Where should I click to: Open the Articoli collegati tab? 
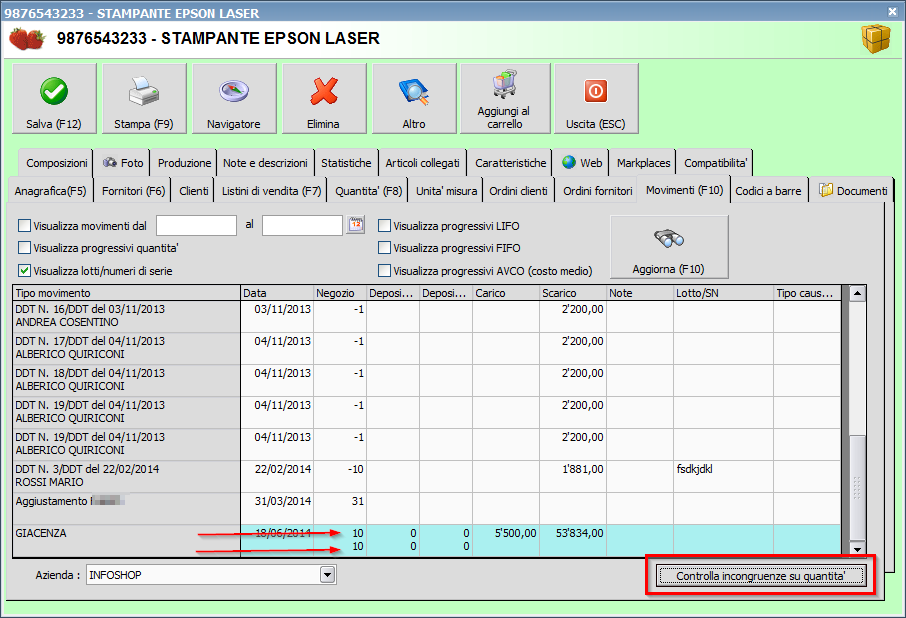coord(422,163)
